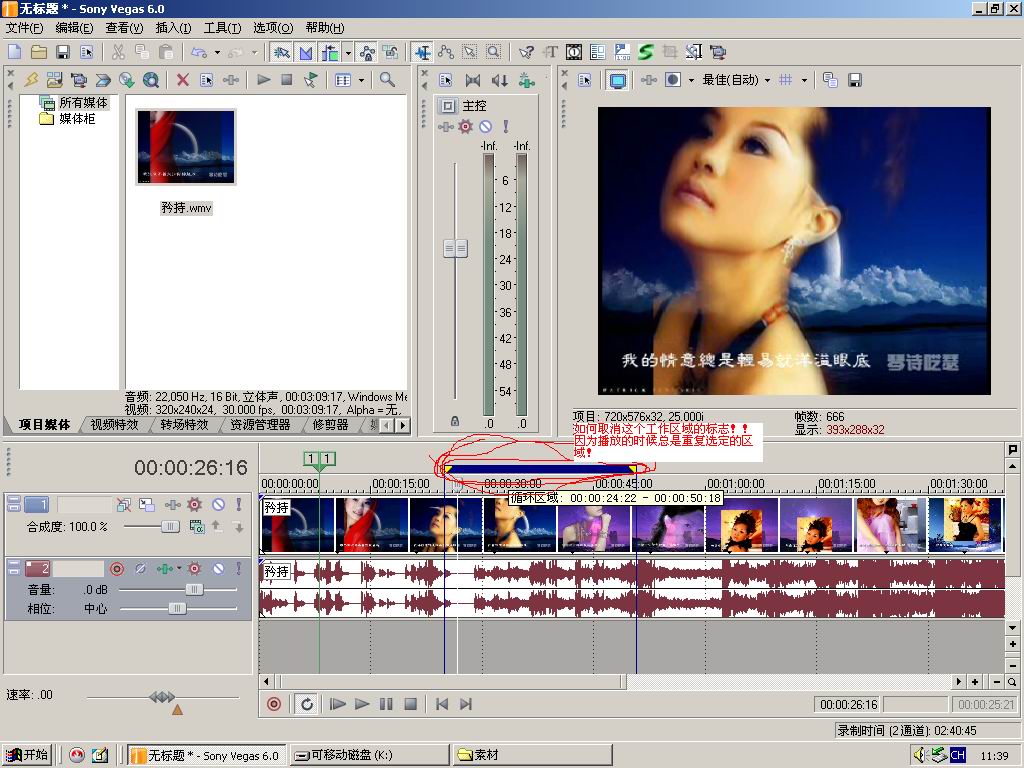Switch to 资源管理器 tab

(260, 424)
